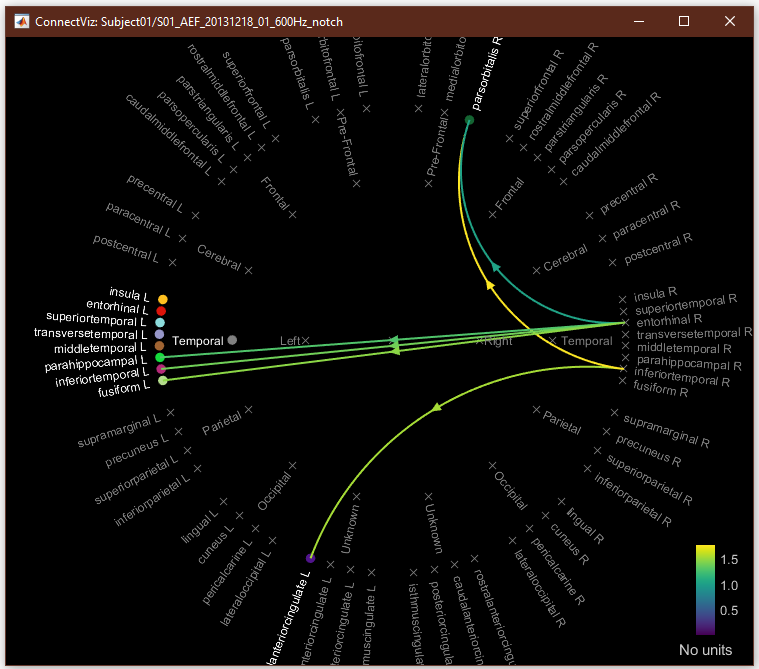Screen dimensions: 759x669
Task: Click the green parahippocampal L node
Action: (160, 357)
